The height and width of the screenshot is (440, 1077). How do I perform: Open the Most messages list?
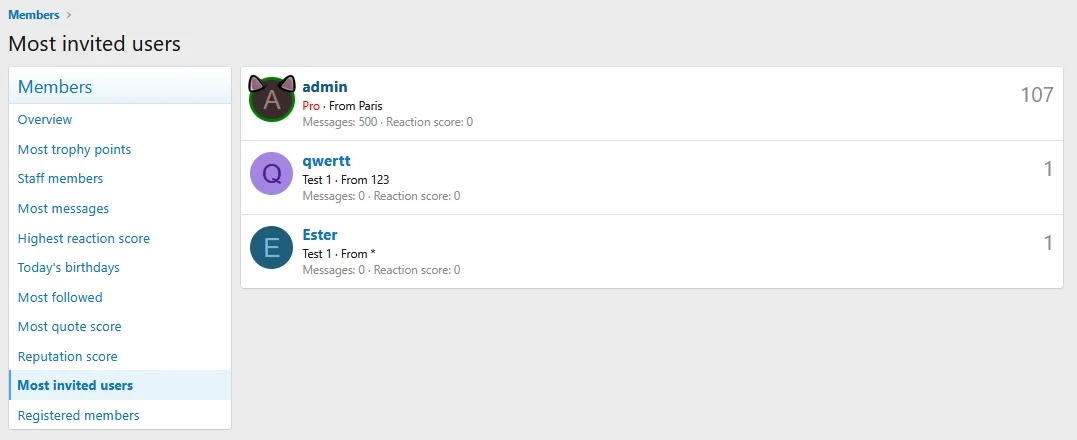[x=63, y=209]
